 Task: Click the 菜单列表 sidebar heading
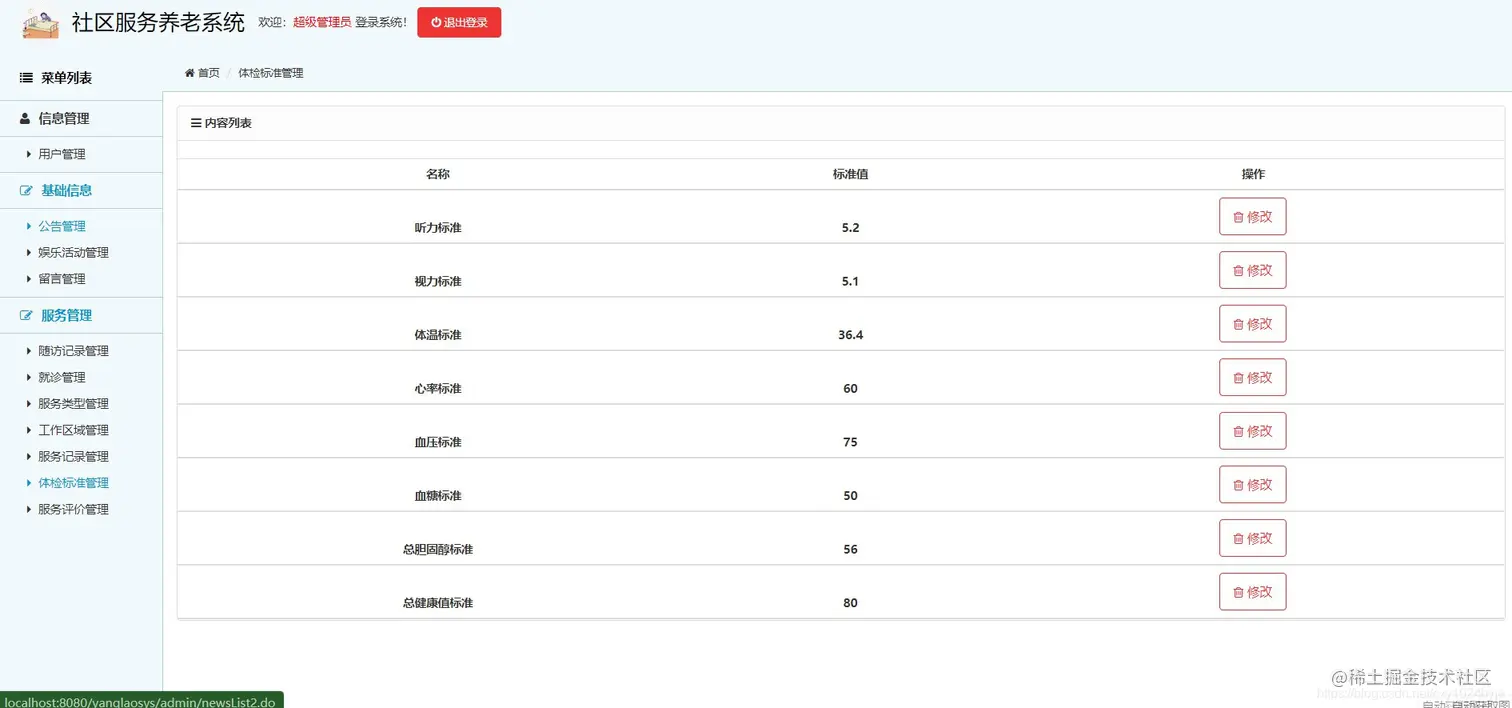pyautogui.click(x=66, y=78)
